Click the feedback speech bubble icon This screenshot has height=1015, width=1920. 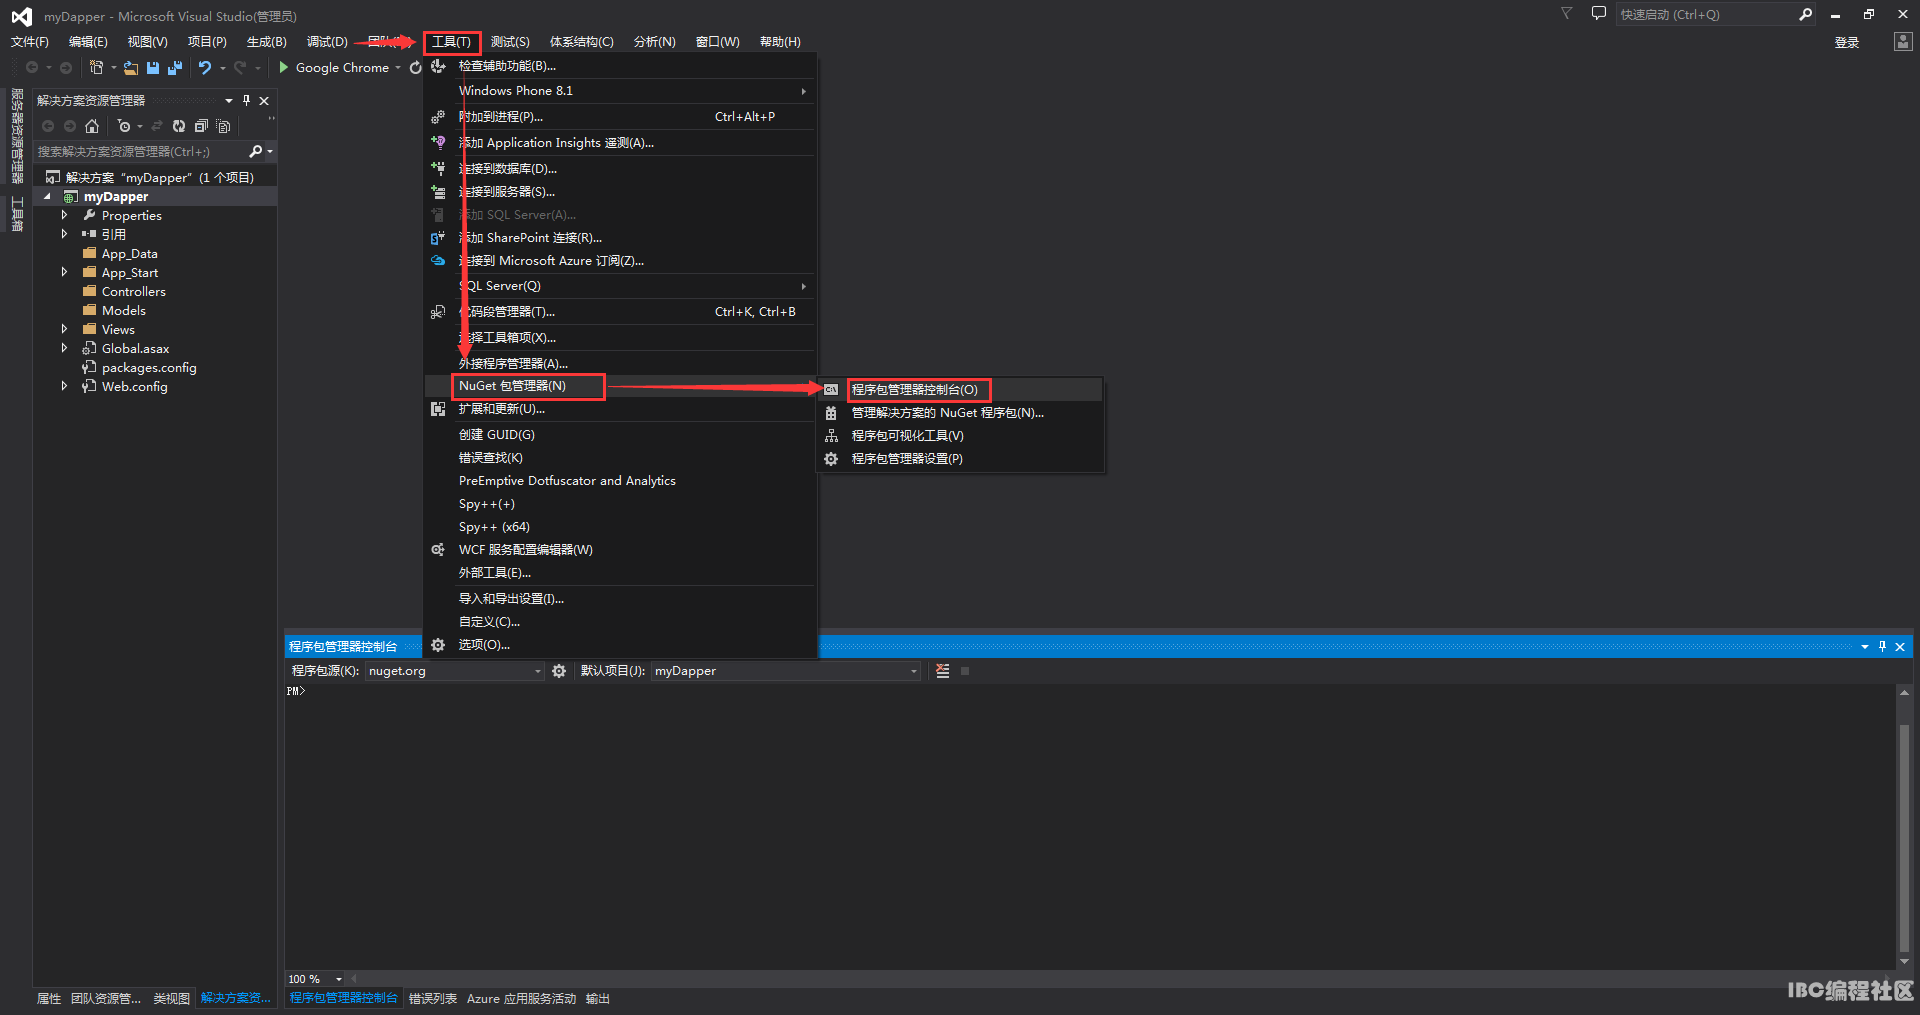tap(1599, 14)
